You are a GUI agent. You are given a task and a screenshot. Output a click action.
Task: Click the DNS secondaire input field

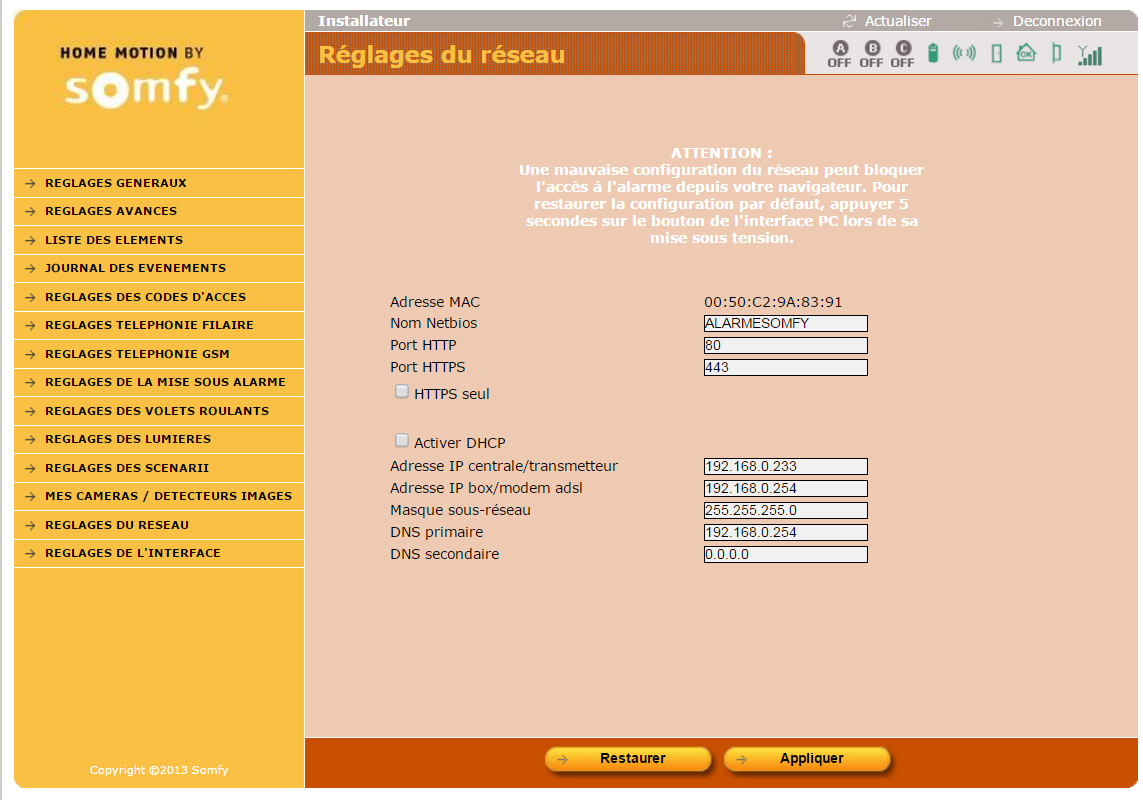tap(785, 554)
